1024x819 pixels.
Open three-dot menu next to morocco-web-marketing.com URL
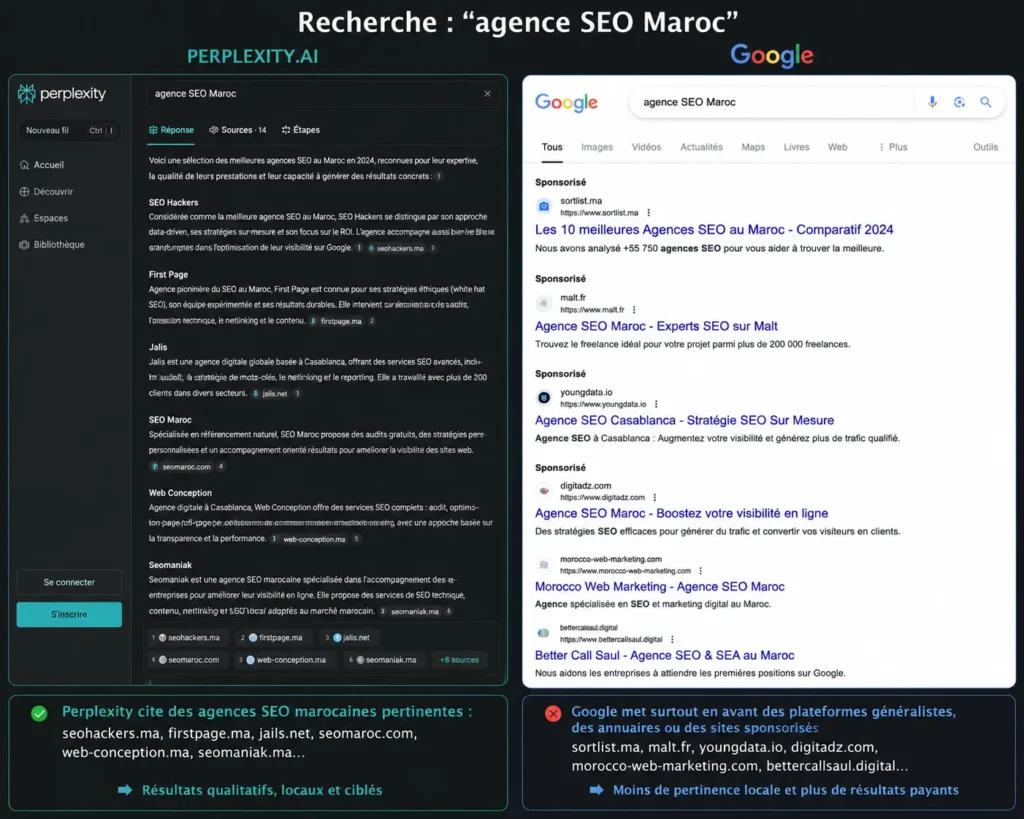pyautogui.click(x=700, y=571)
